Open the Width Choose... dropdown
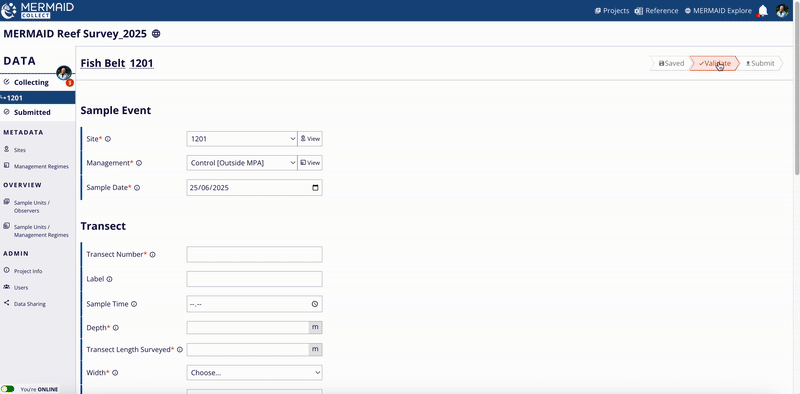The image size is (800, 394). pyautogui.click(x=254, y=373)
